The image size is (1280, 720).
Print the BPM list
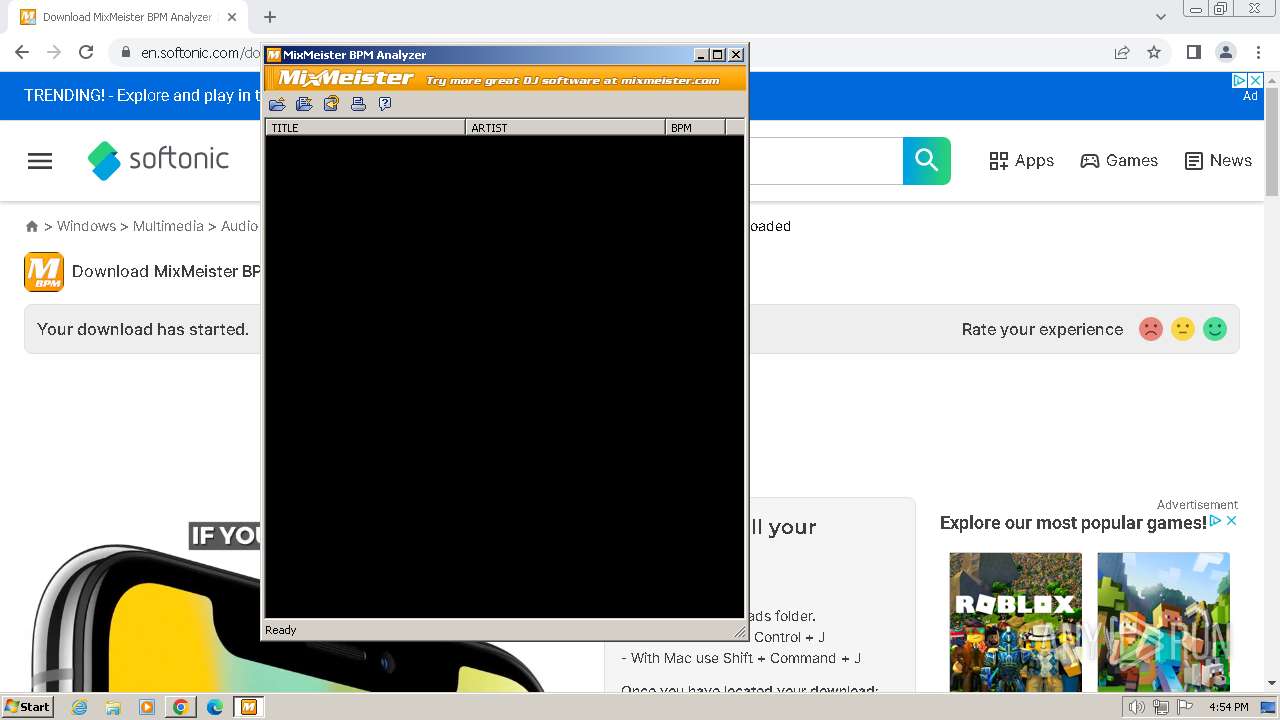click(358, 104)
